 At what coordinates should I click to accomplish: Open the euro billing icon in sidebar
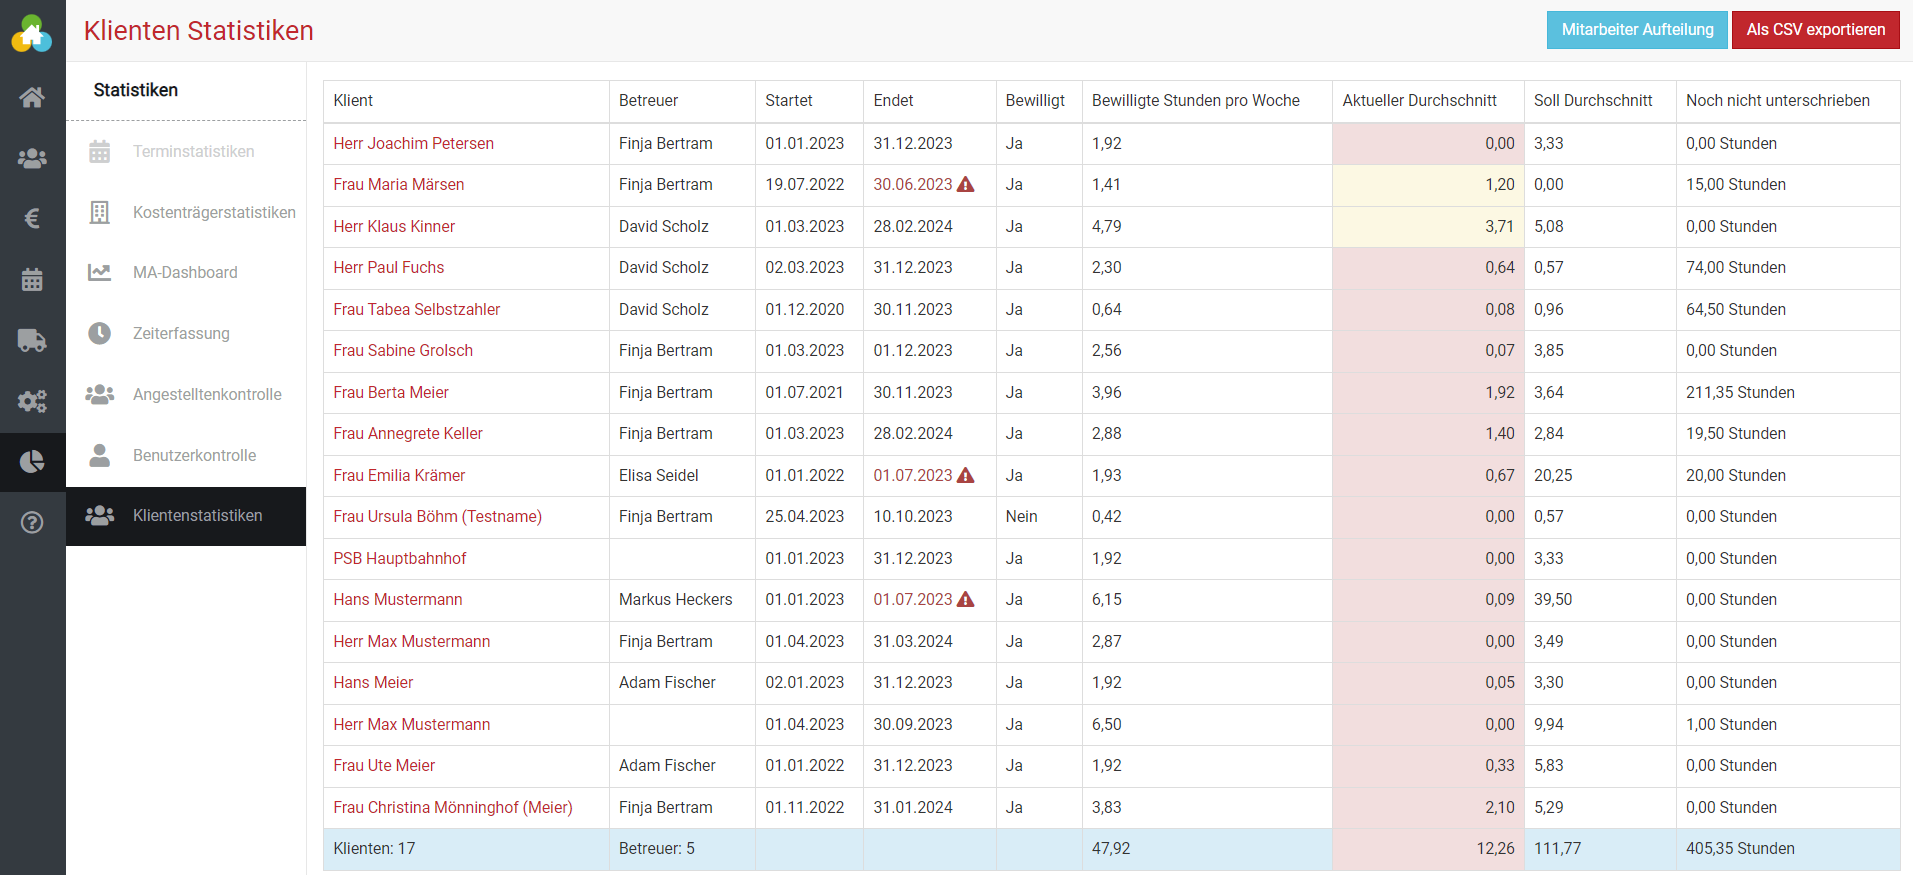pos(32,218)
